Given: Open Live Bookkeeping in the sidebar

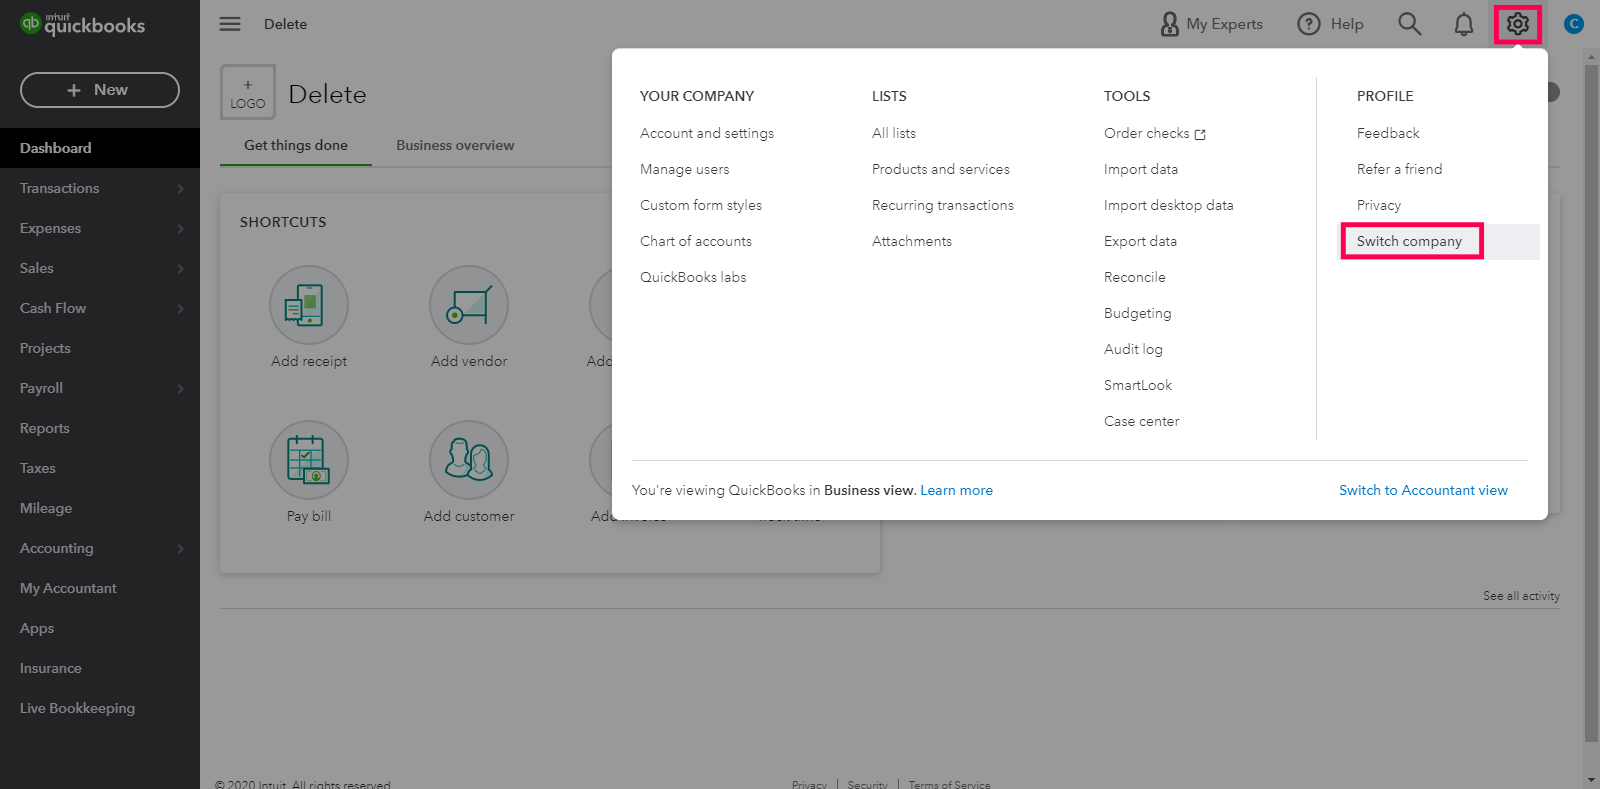Looking at the screenshot, I should pyautogui.click(x=100, y=708).
